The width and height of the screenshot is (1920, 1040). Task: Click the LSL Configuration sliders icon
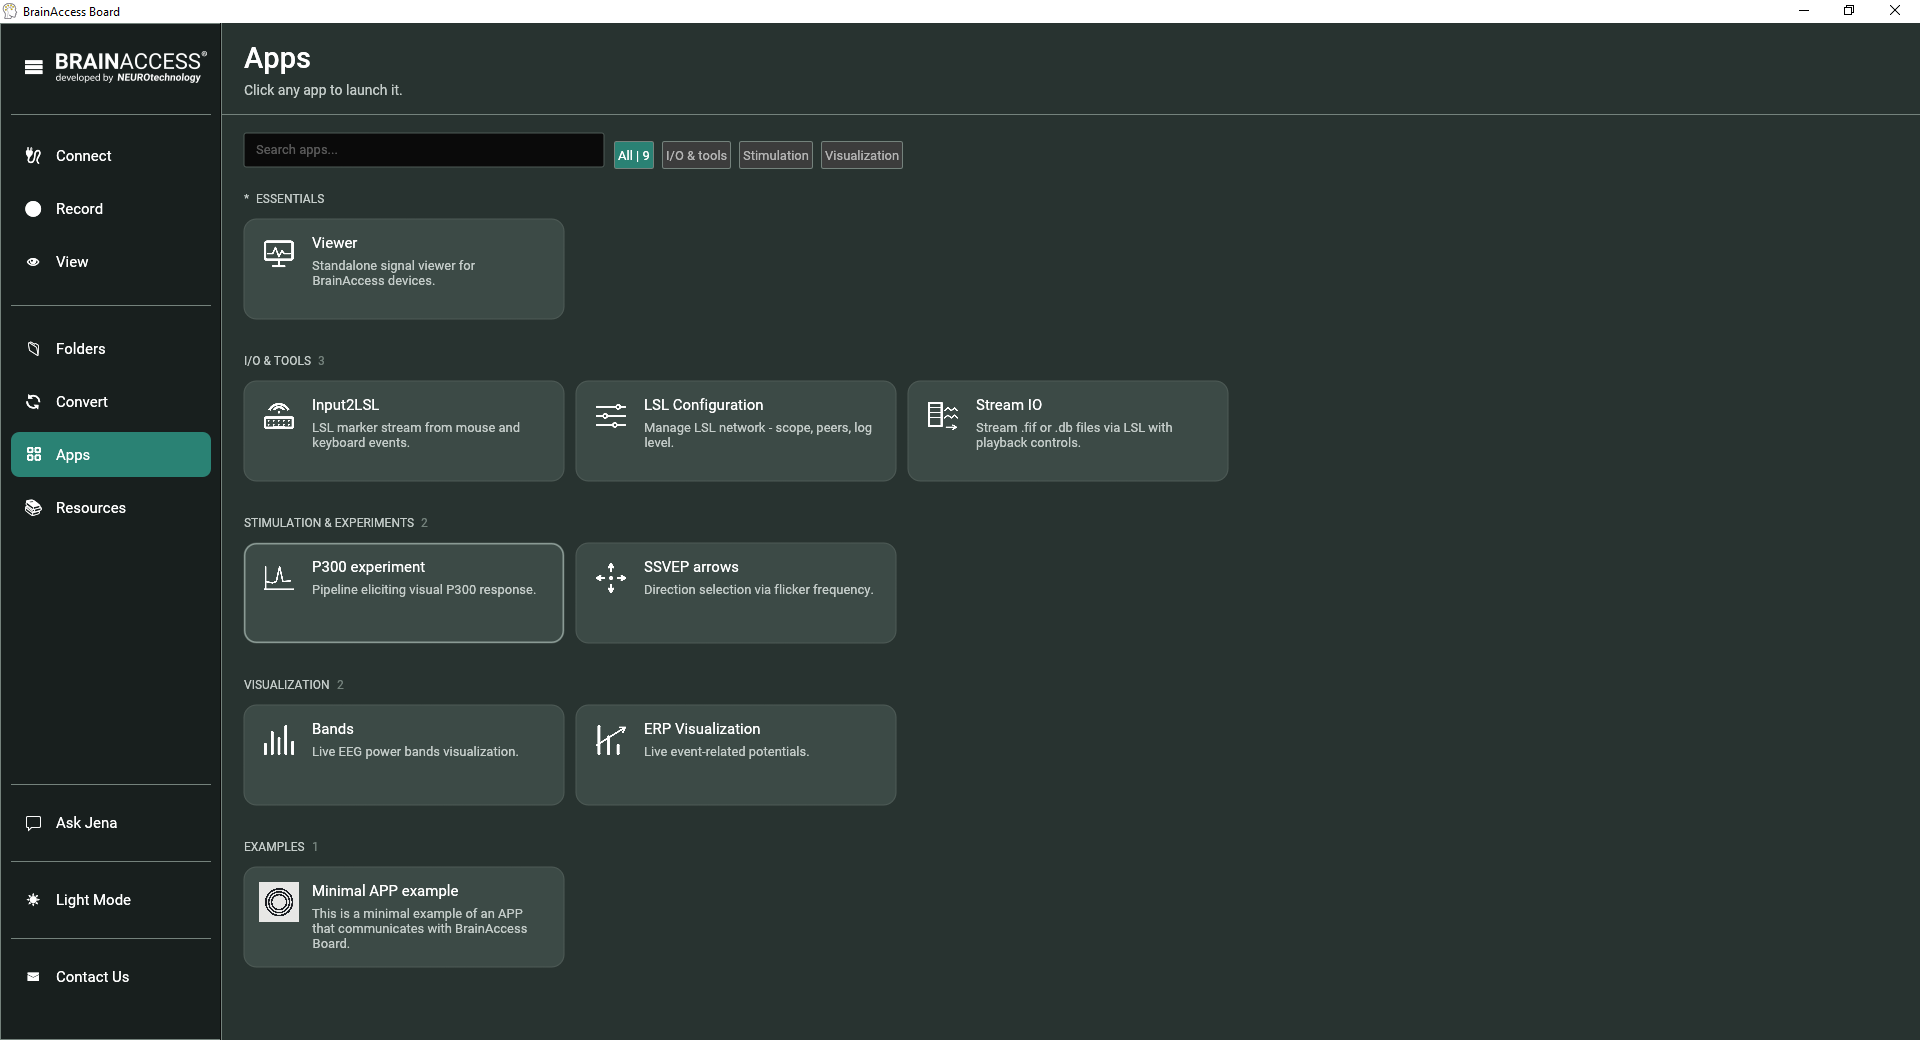[x=611, y=416]
